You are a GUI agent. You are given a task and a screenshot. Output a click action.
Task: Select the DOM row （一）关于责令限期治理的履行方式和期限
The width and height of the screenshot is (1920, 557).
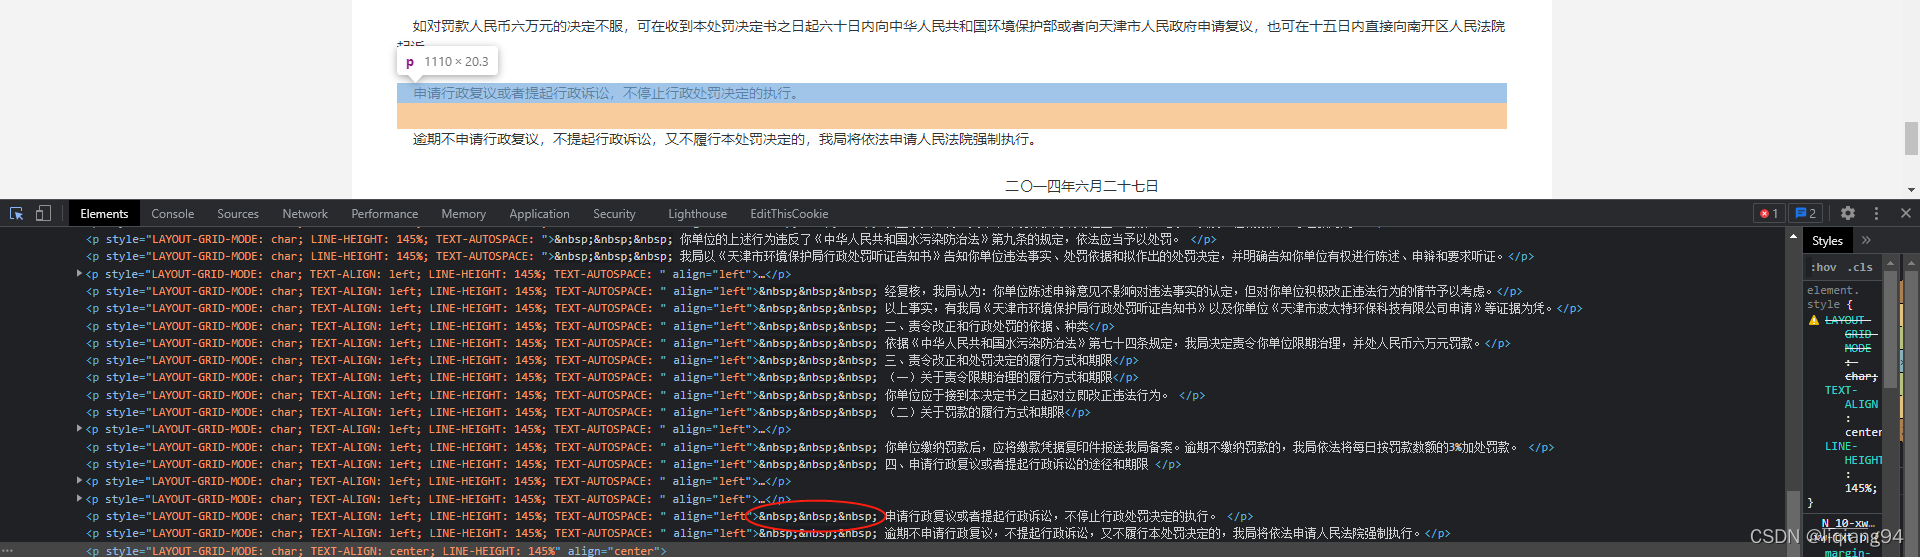pyautogui.click(x=892, y=377)
